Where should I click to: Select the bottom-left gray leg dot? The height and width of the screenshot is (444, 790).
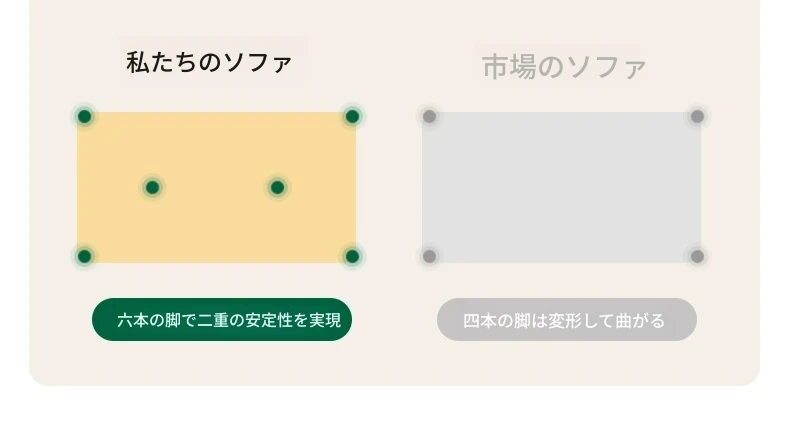tap(429, 256)
